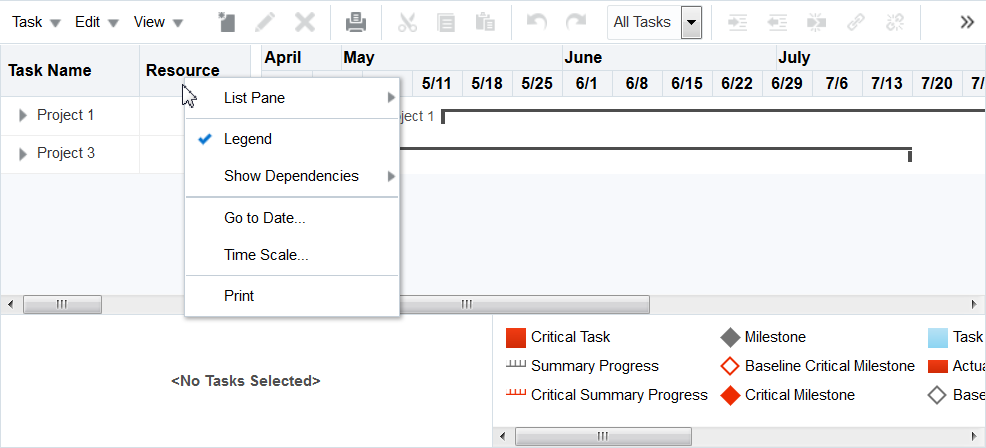Expand the Project 1 tree row
The image size is (986, 448).
click(x=23, y=116)
